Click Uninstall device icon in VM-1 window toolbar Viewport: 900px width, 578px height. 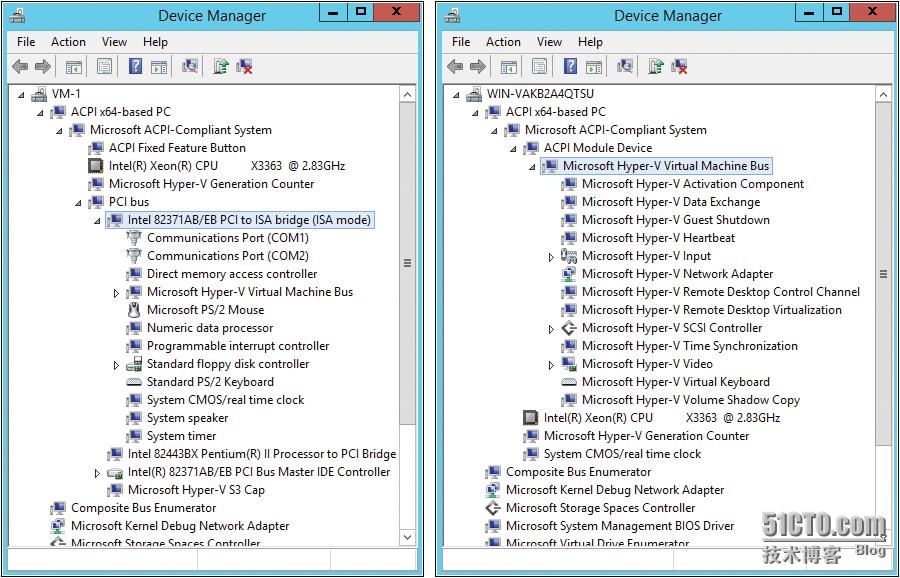245,67
